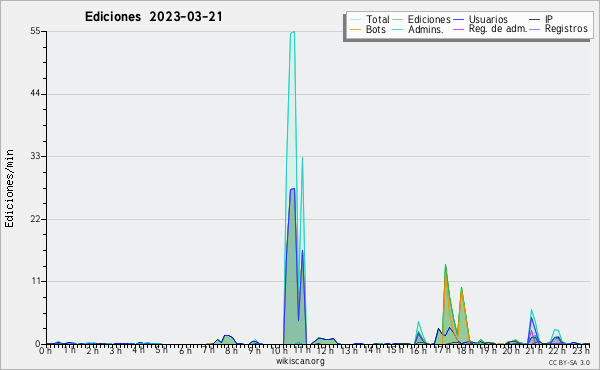600x370 pixels.
Task: Click the CC BY-SA 3.0 license text
Action: pyautogui.click(x=569, y=362)
